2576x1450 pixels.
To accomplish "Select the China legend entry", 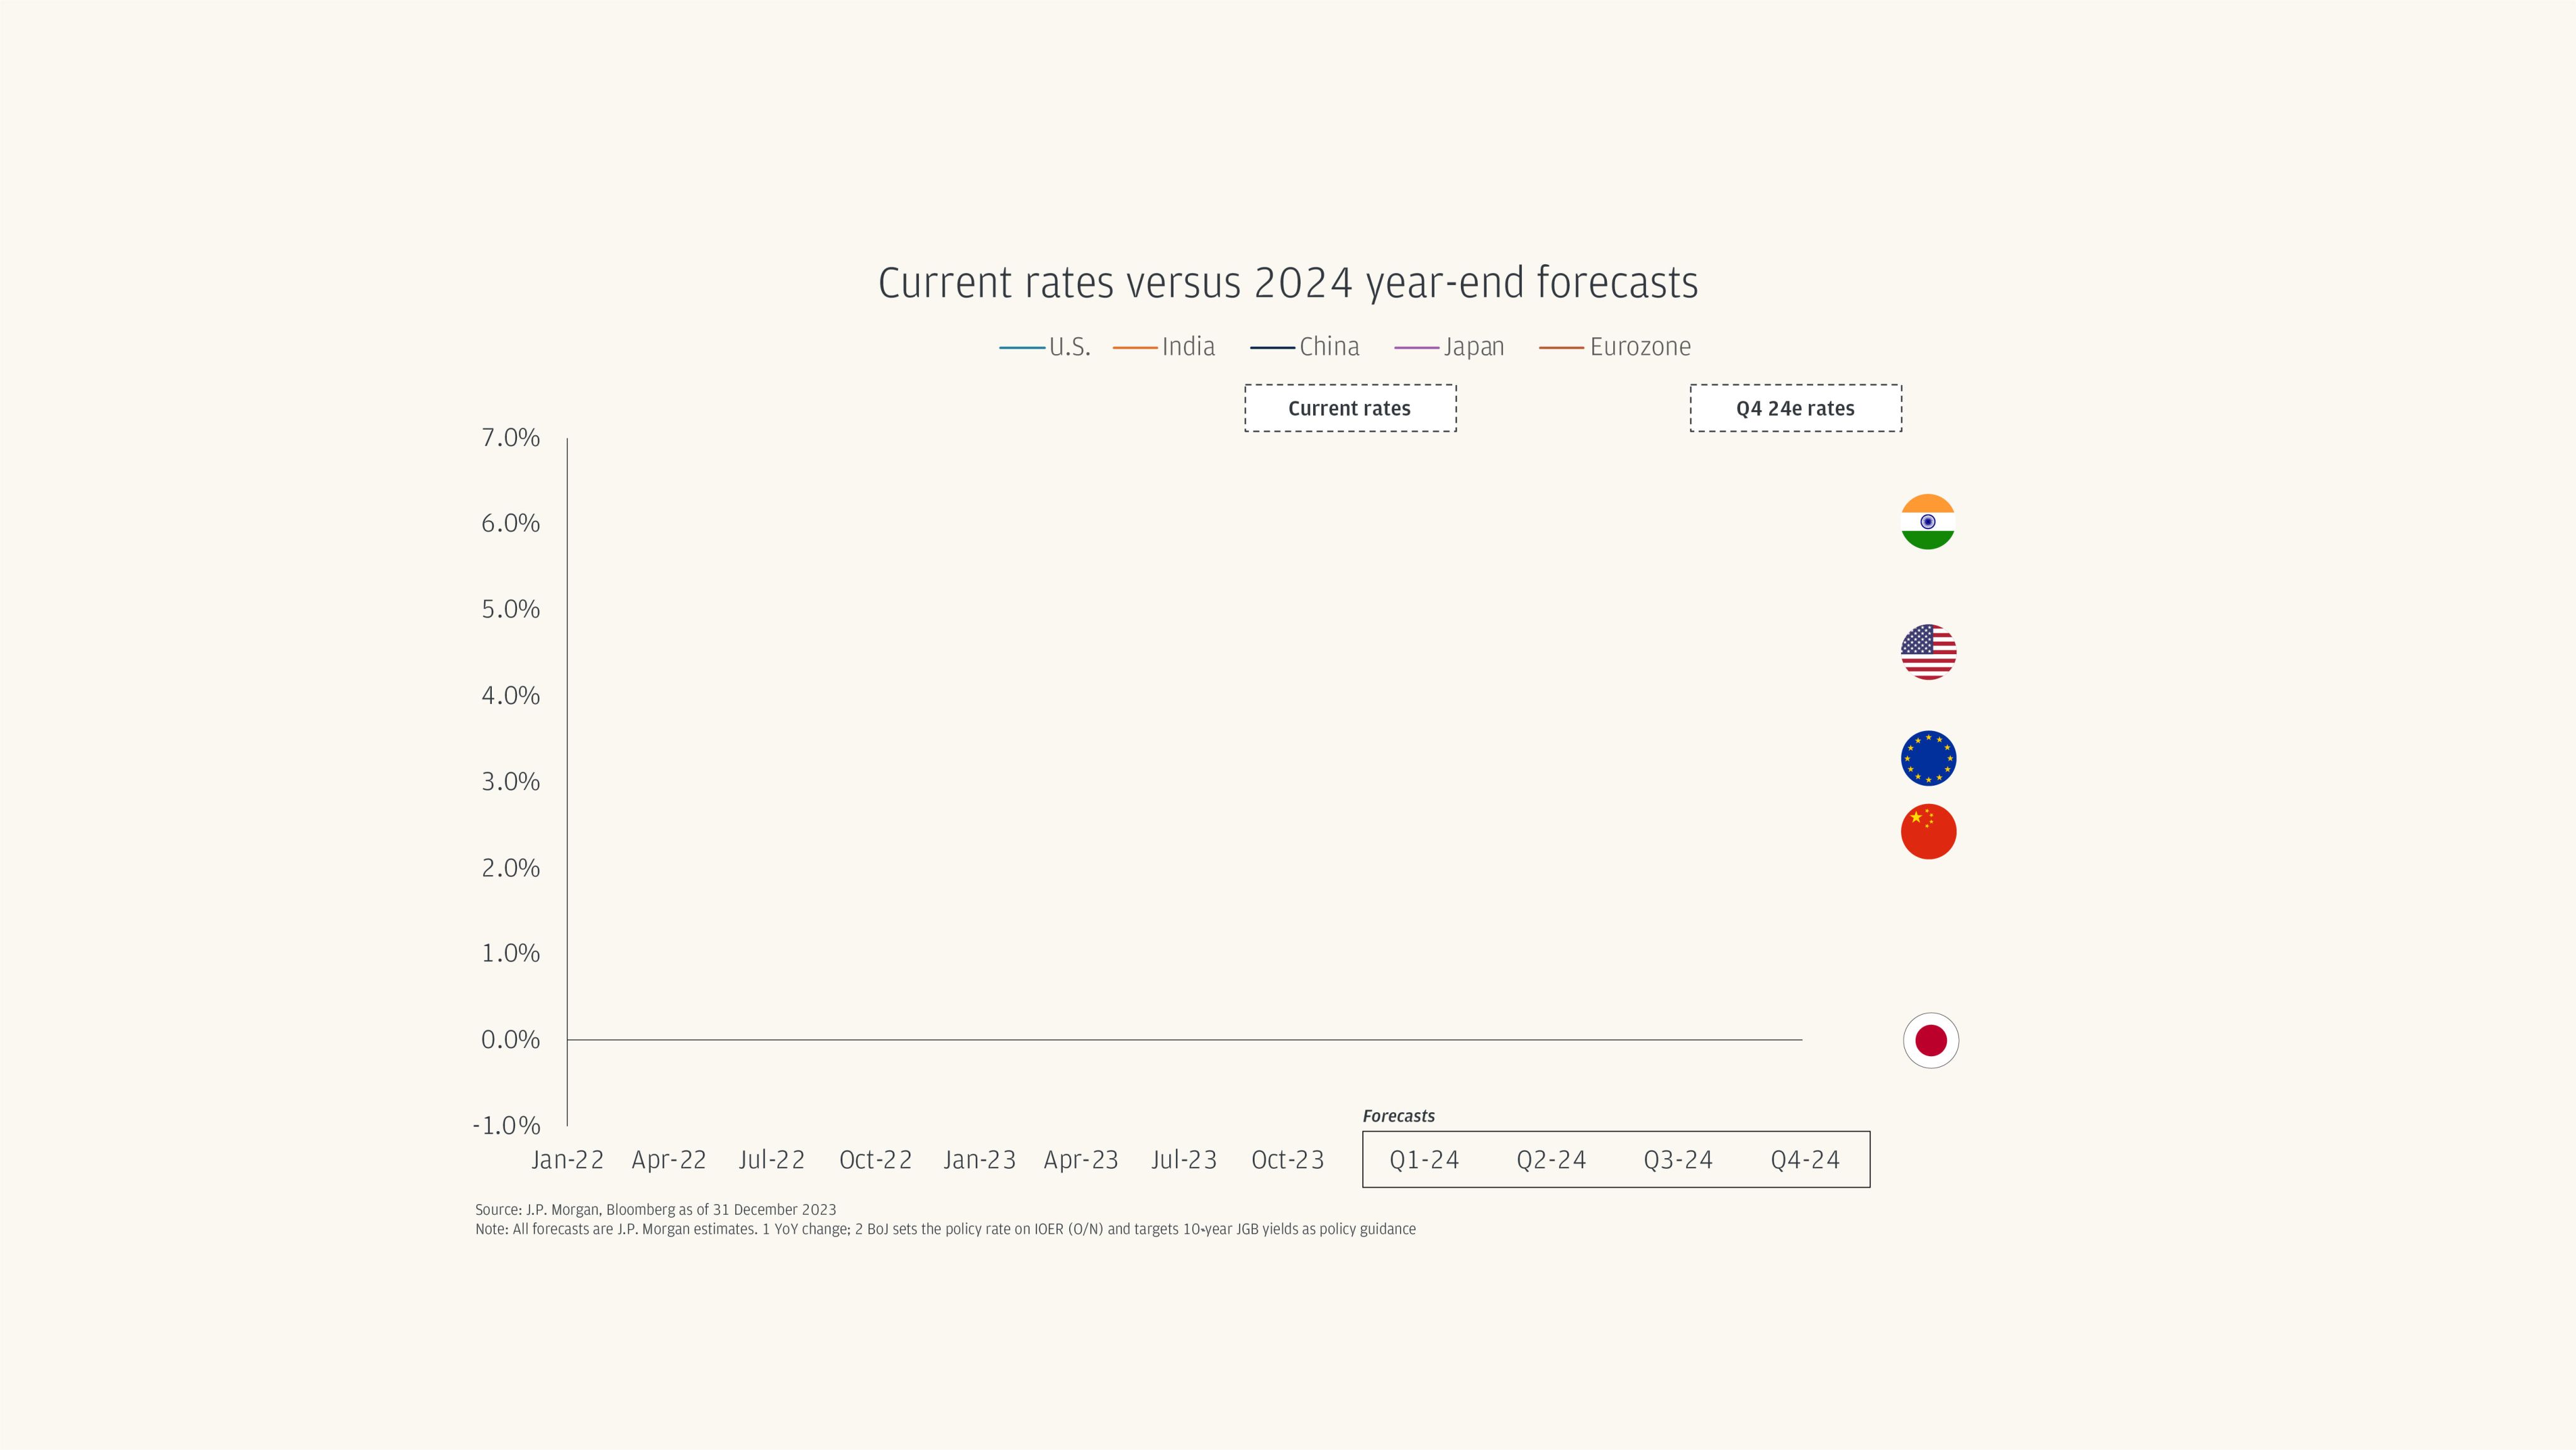I will tap(1305, 347).
